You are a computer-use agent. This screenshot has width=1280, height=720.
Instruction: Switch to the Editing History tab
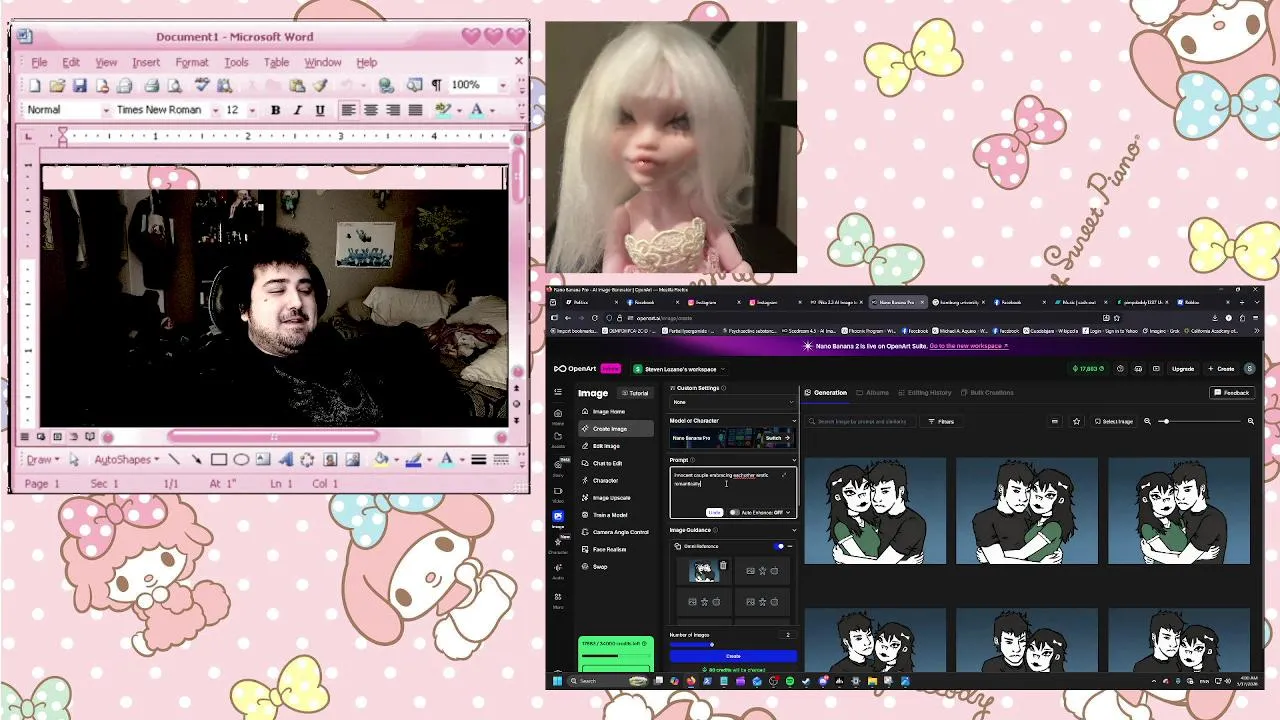tap(925, 392)
